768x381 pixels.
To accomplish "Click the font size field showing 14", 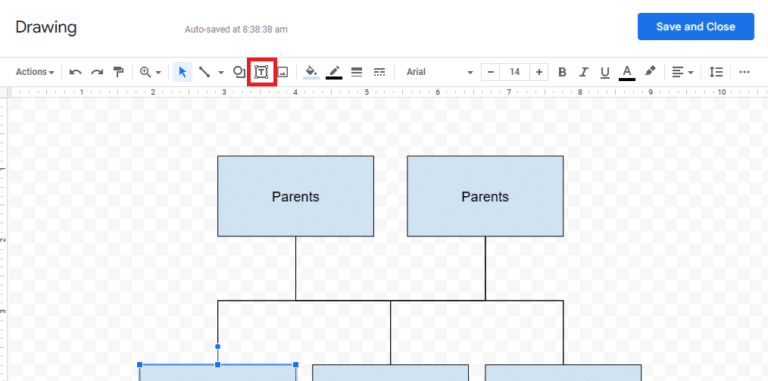I will (514, 72).
